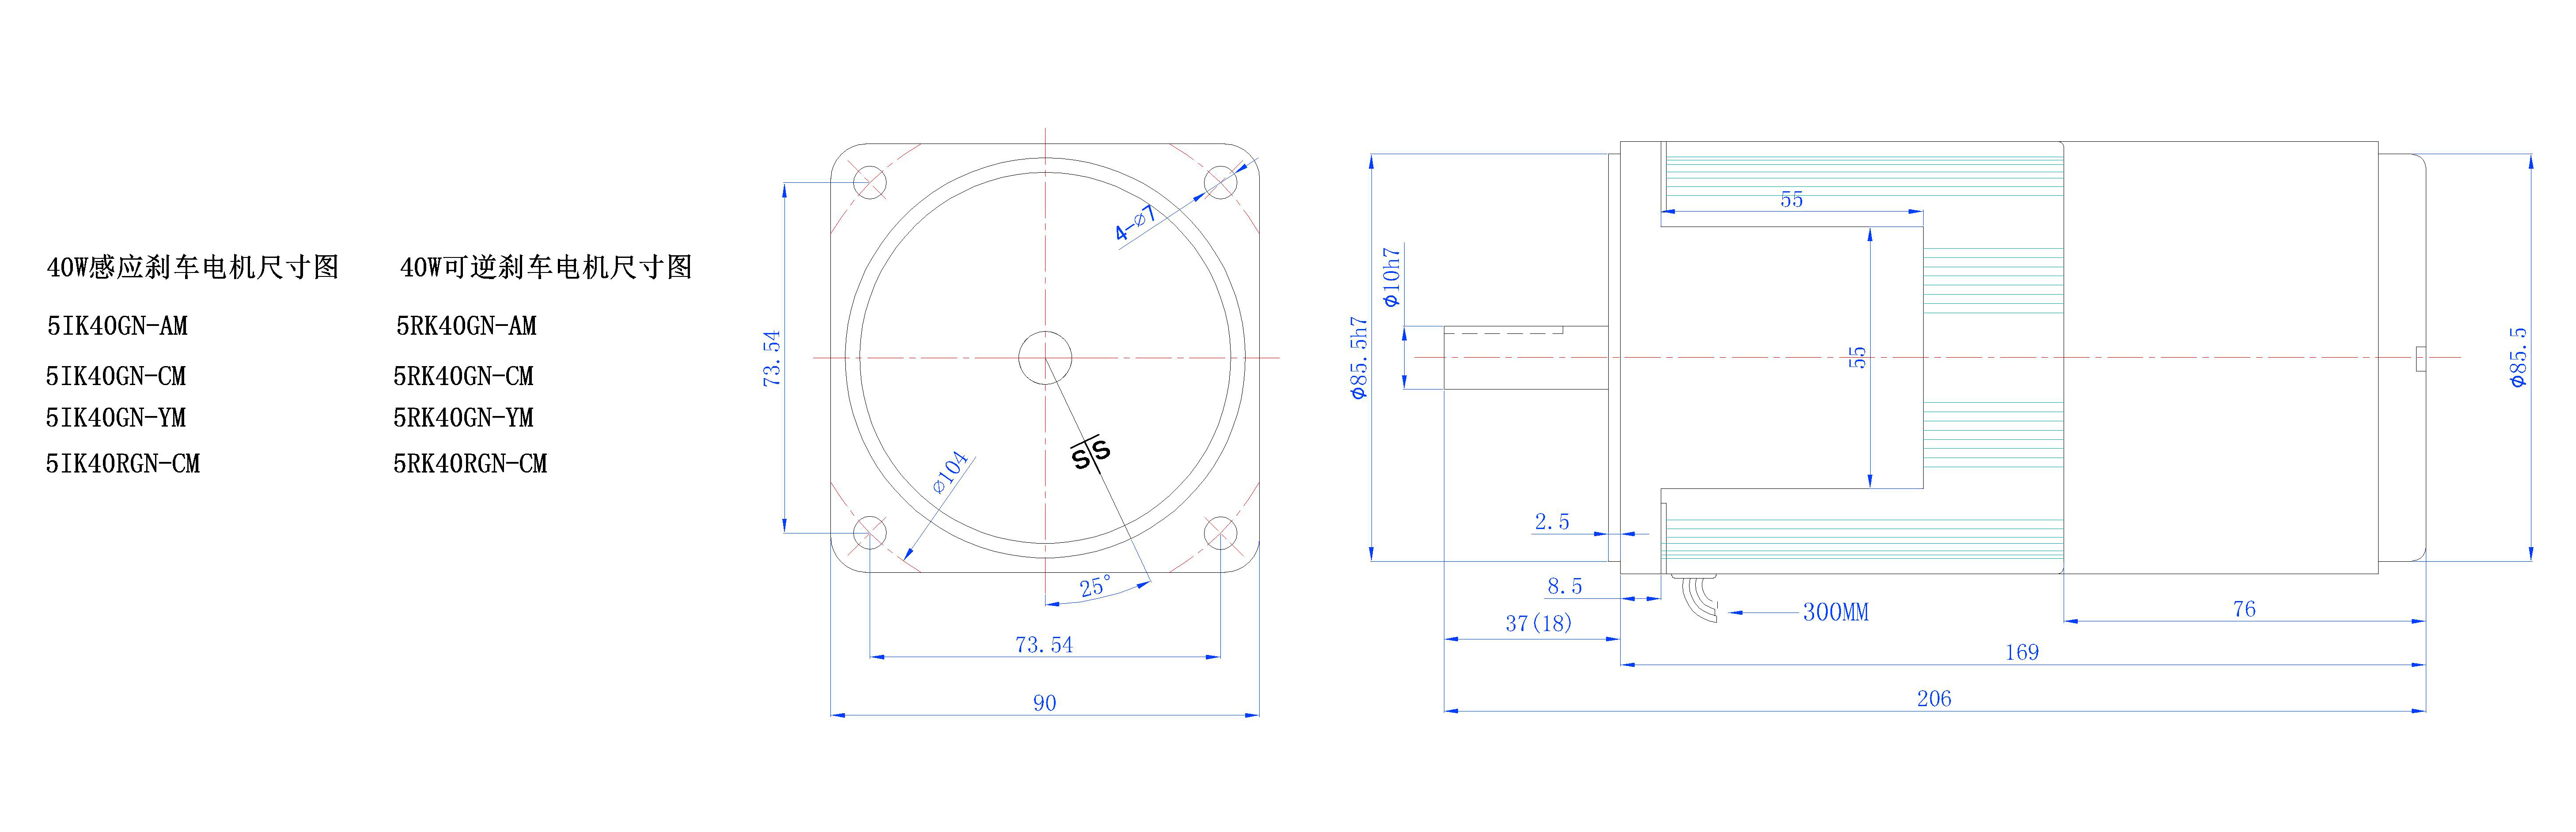
Task: Click the 5IK40GN-AM model label
Action: click(x=117, y=326)
